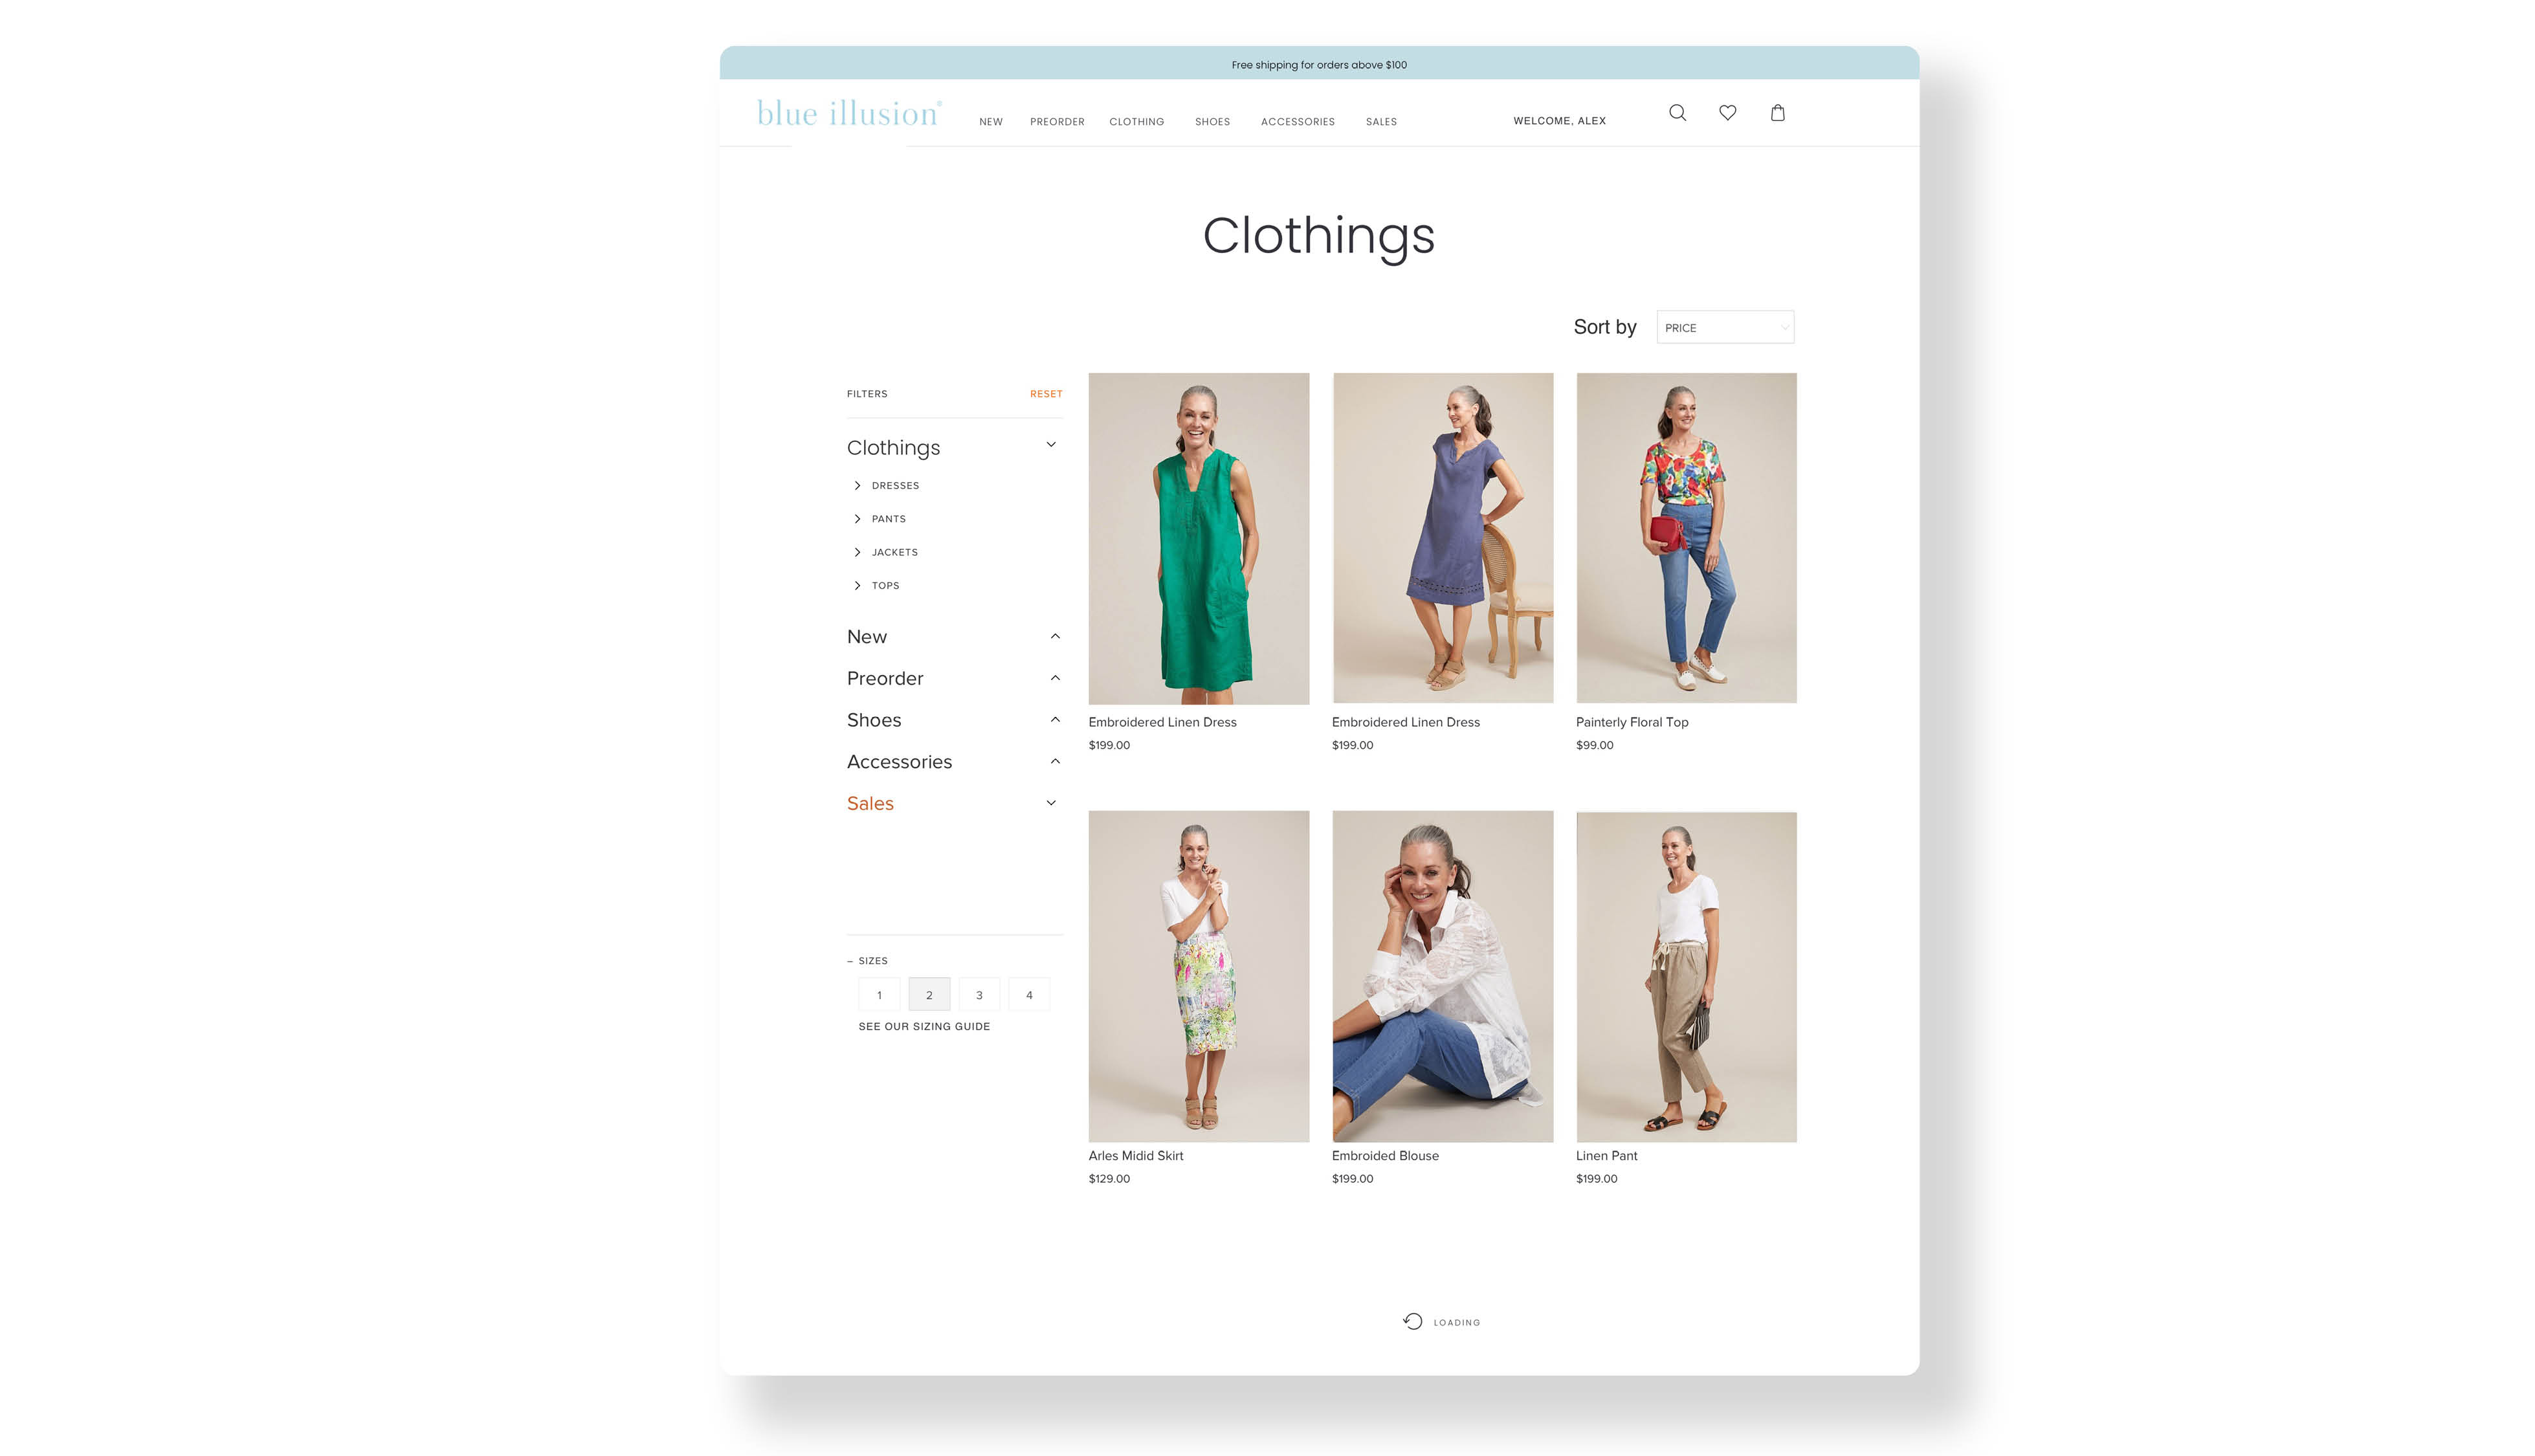This screenshot has width=2535, height=1456.
Task: Open the Preorder navigation menu item
Action: [x=1057, y=122]
